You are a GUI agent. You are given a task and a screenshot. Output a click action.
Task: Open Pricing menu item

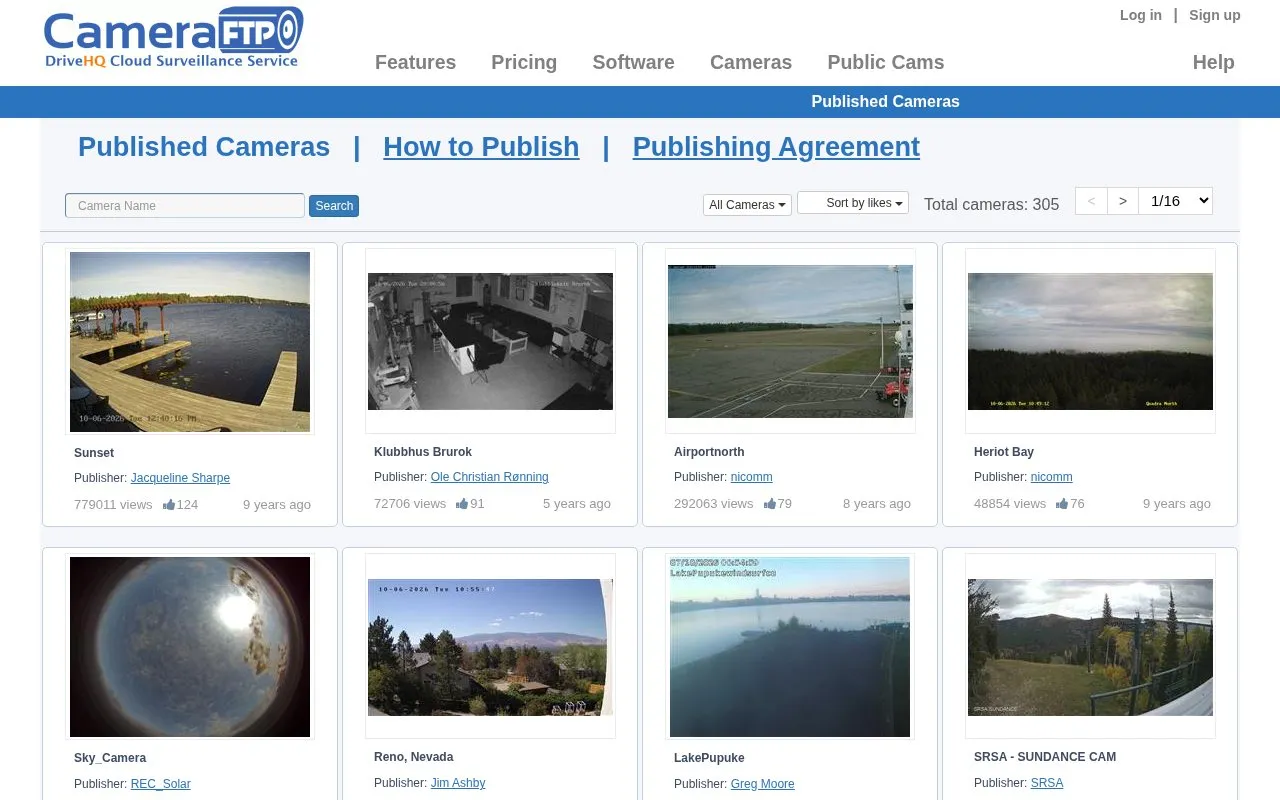524,62
